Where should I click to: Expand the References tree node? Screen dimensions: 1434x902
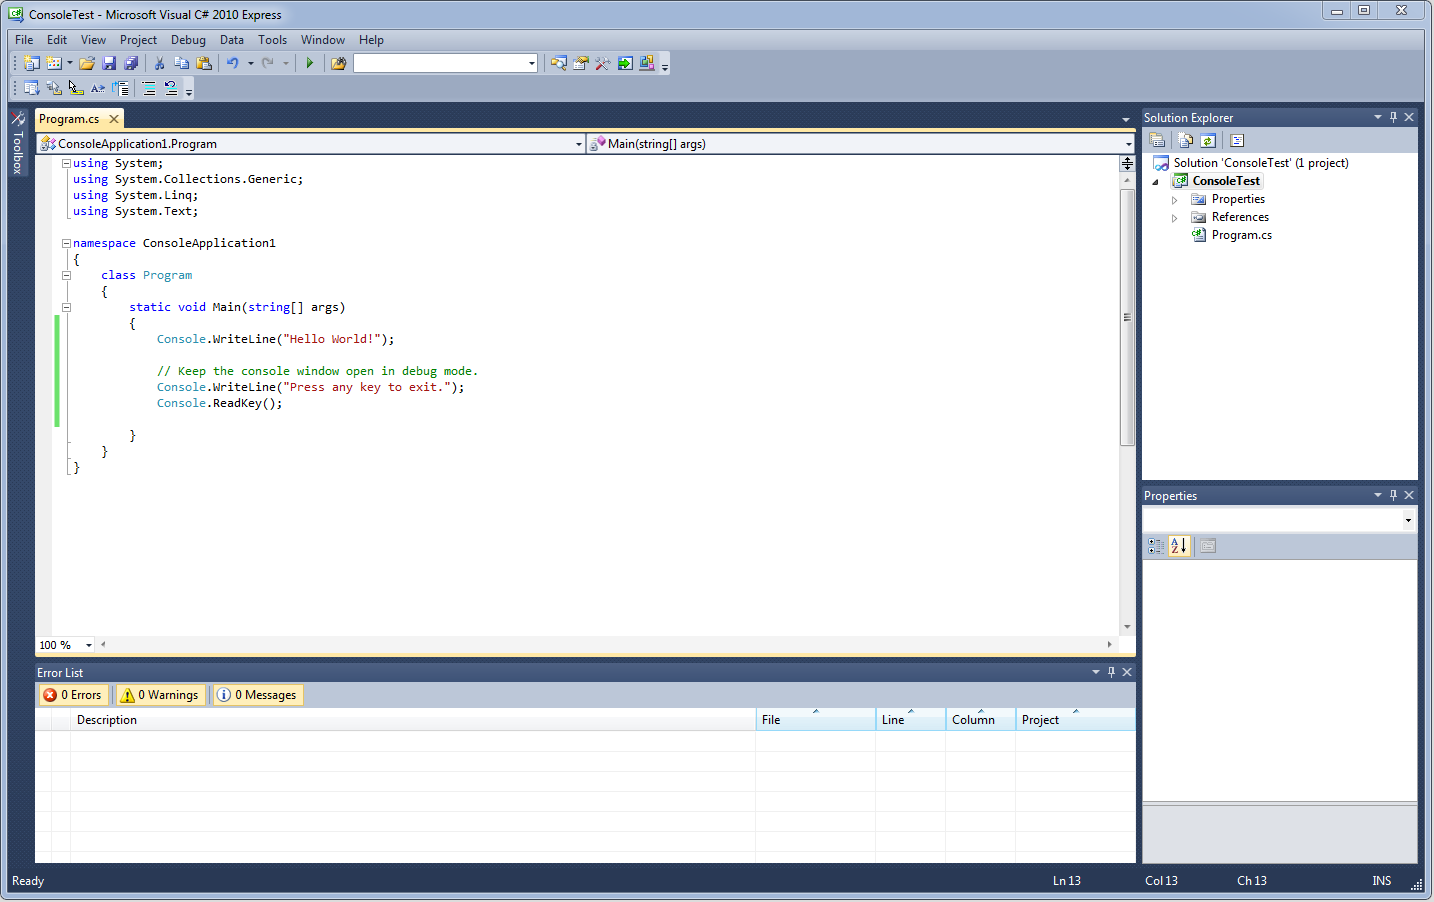point(1175,218)
